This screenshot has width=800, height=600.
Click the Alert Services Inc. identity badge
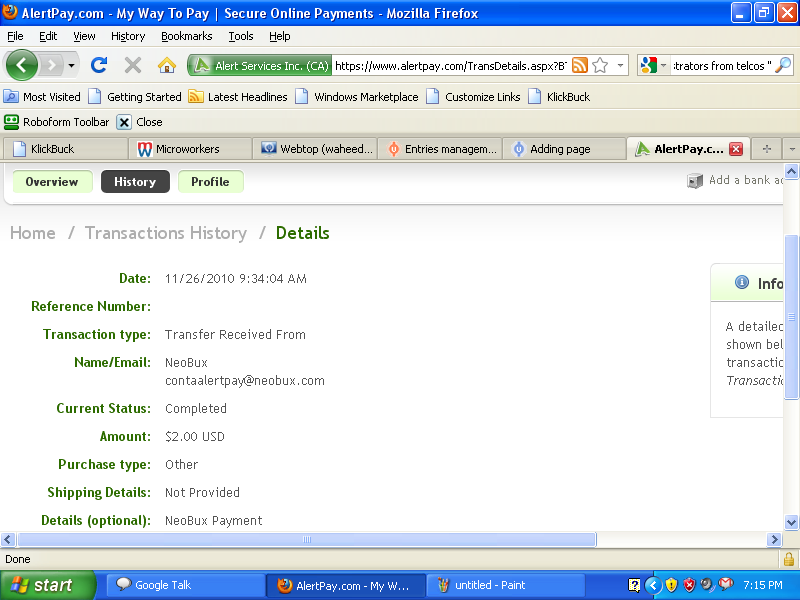point(260,65)
